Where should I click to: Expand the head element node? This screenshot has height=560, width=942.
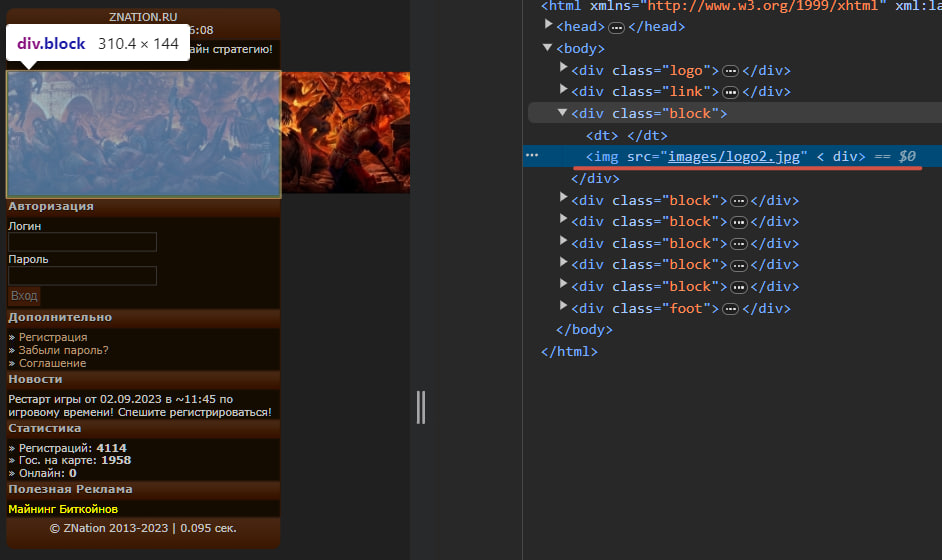(x=548, y=27)
